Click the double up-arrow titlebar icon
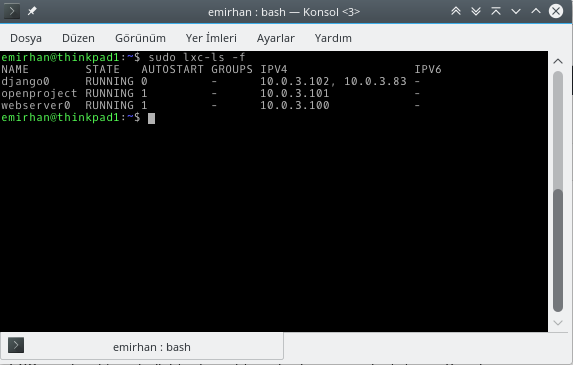 coord(456,11)
